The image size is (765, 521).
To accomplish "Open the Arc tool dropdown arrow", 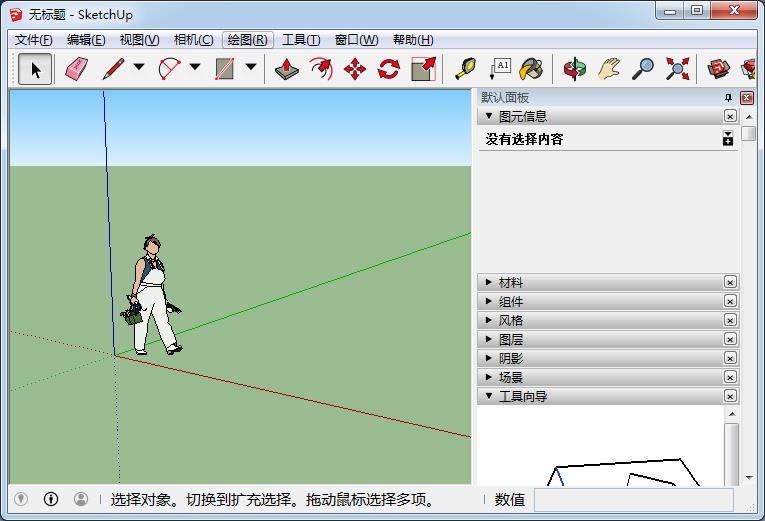I will coord(195,67).
